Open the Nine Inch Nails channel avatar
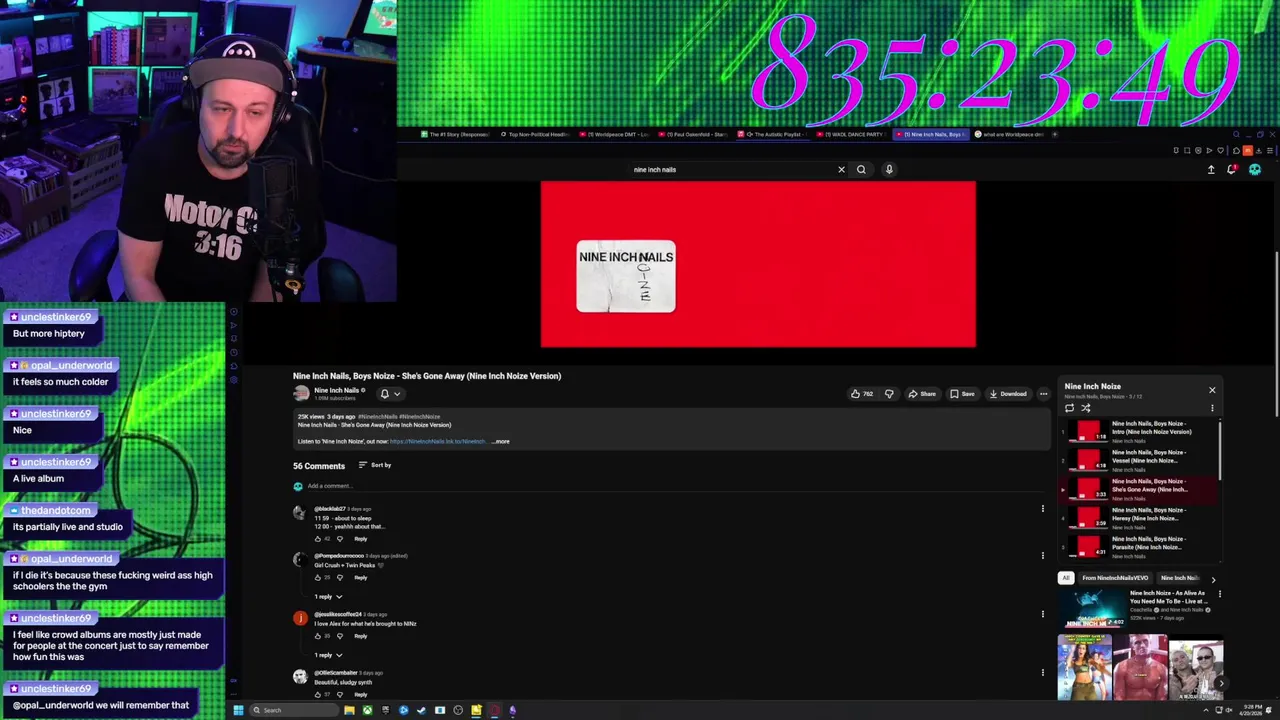1280x720 pixels. tap(301, 394)
